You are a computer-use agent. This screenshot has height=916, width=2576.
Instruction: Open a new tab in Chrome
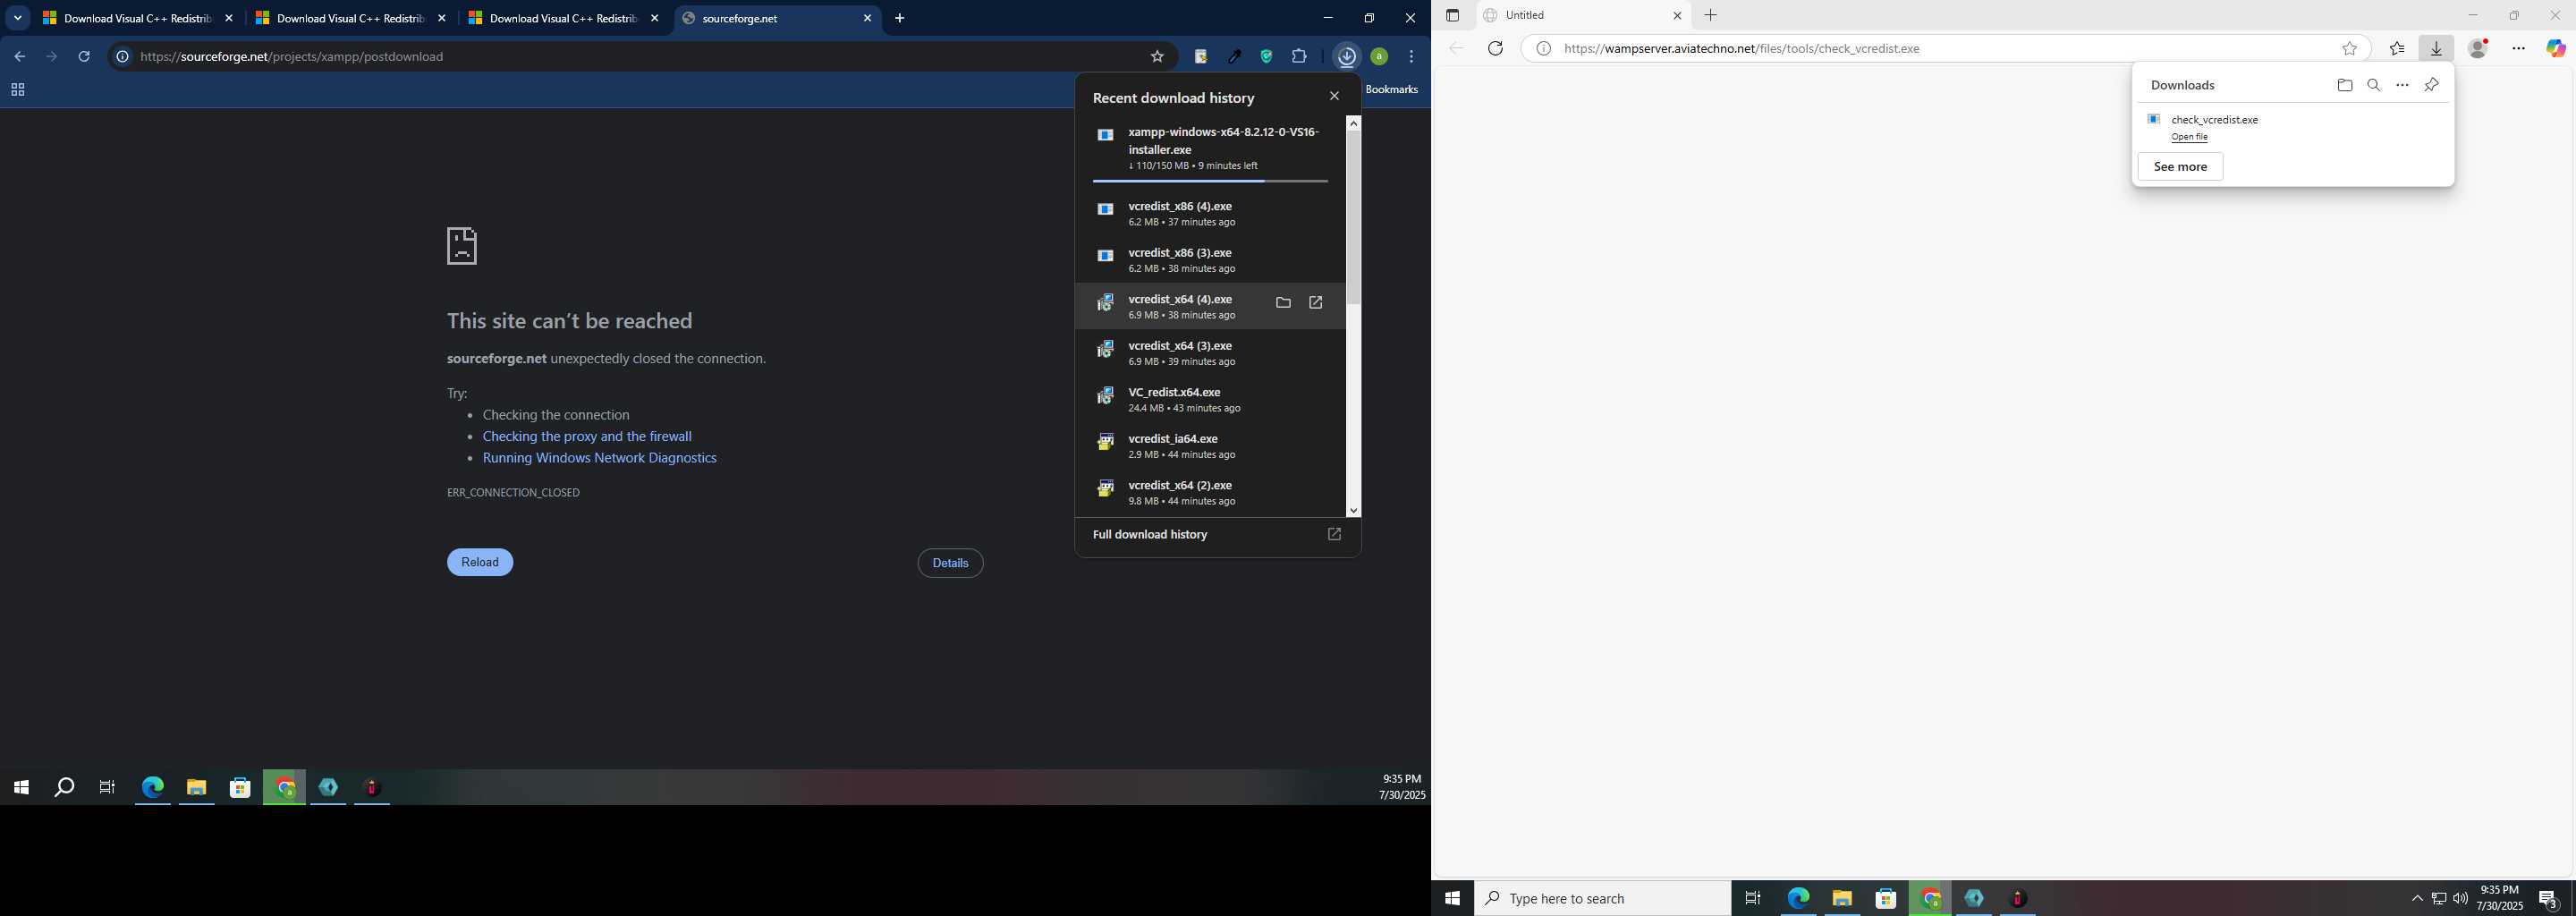point(899,18)
